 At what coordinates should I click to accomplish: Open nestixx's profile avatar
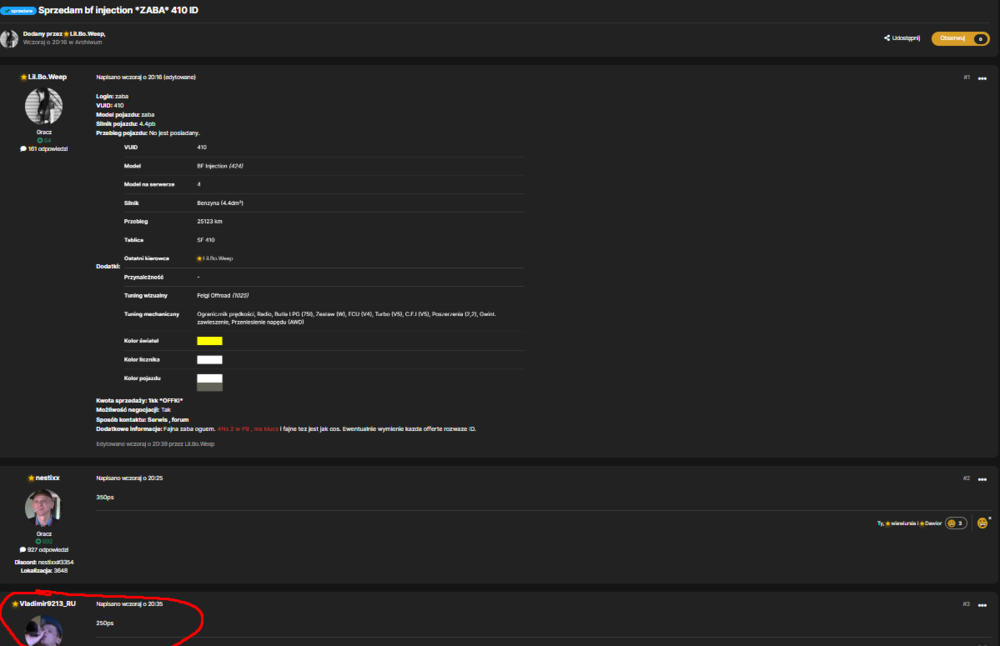coord(43,507)
